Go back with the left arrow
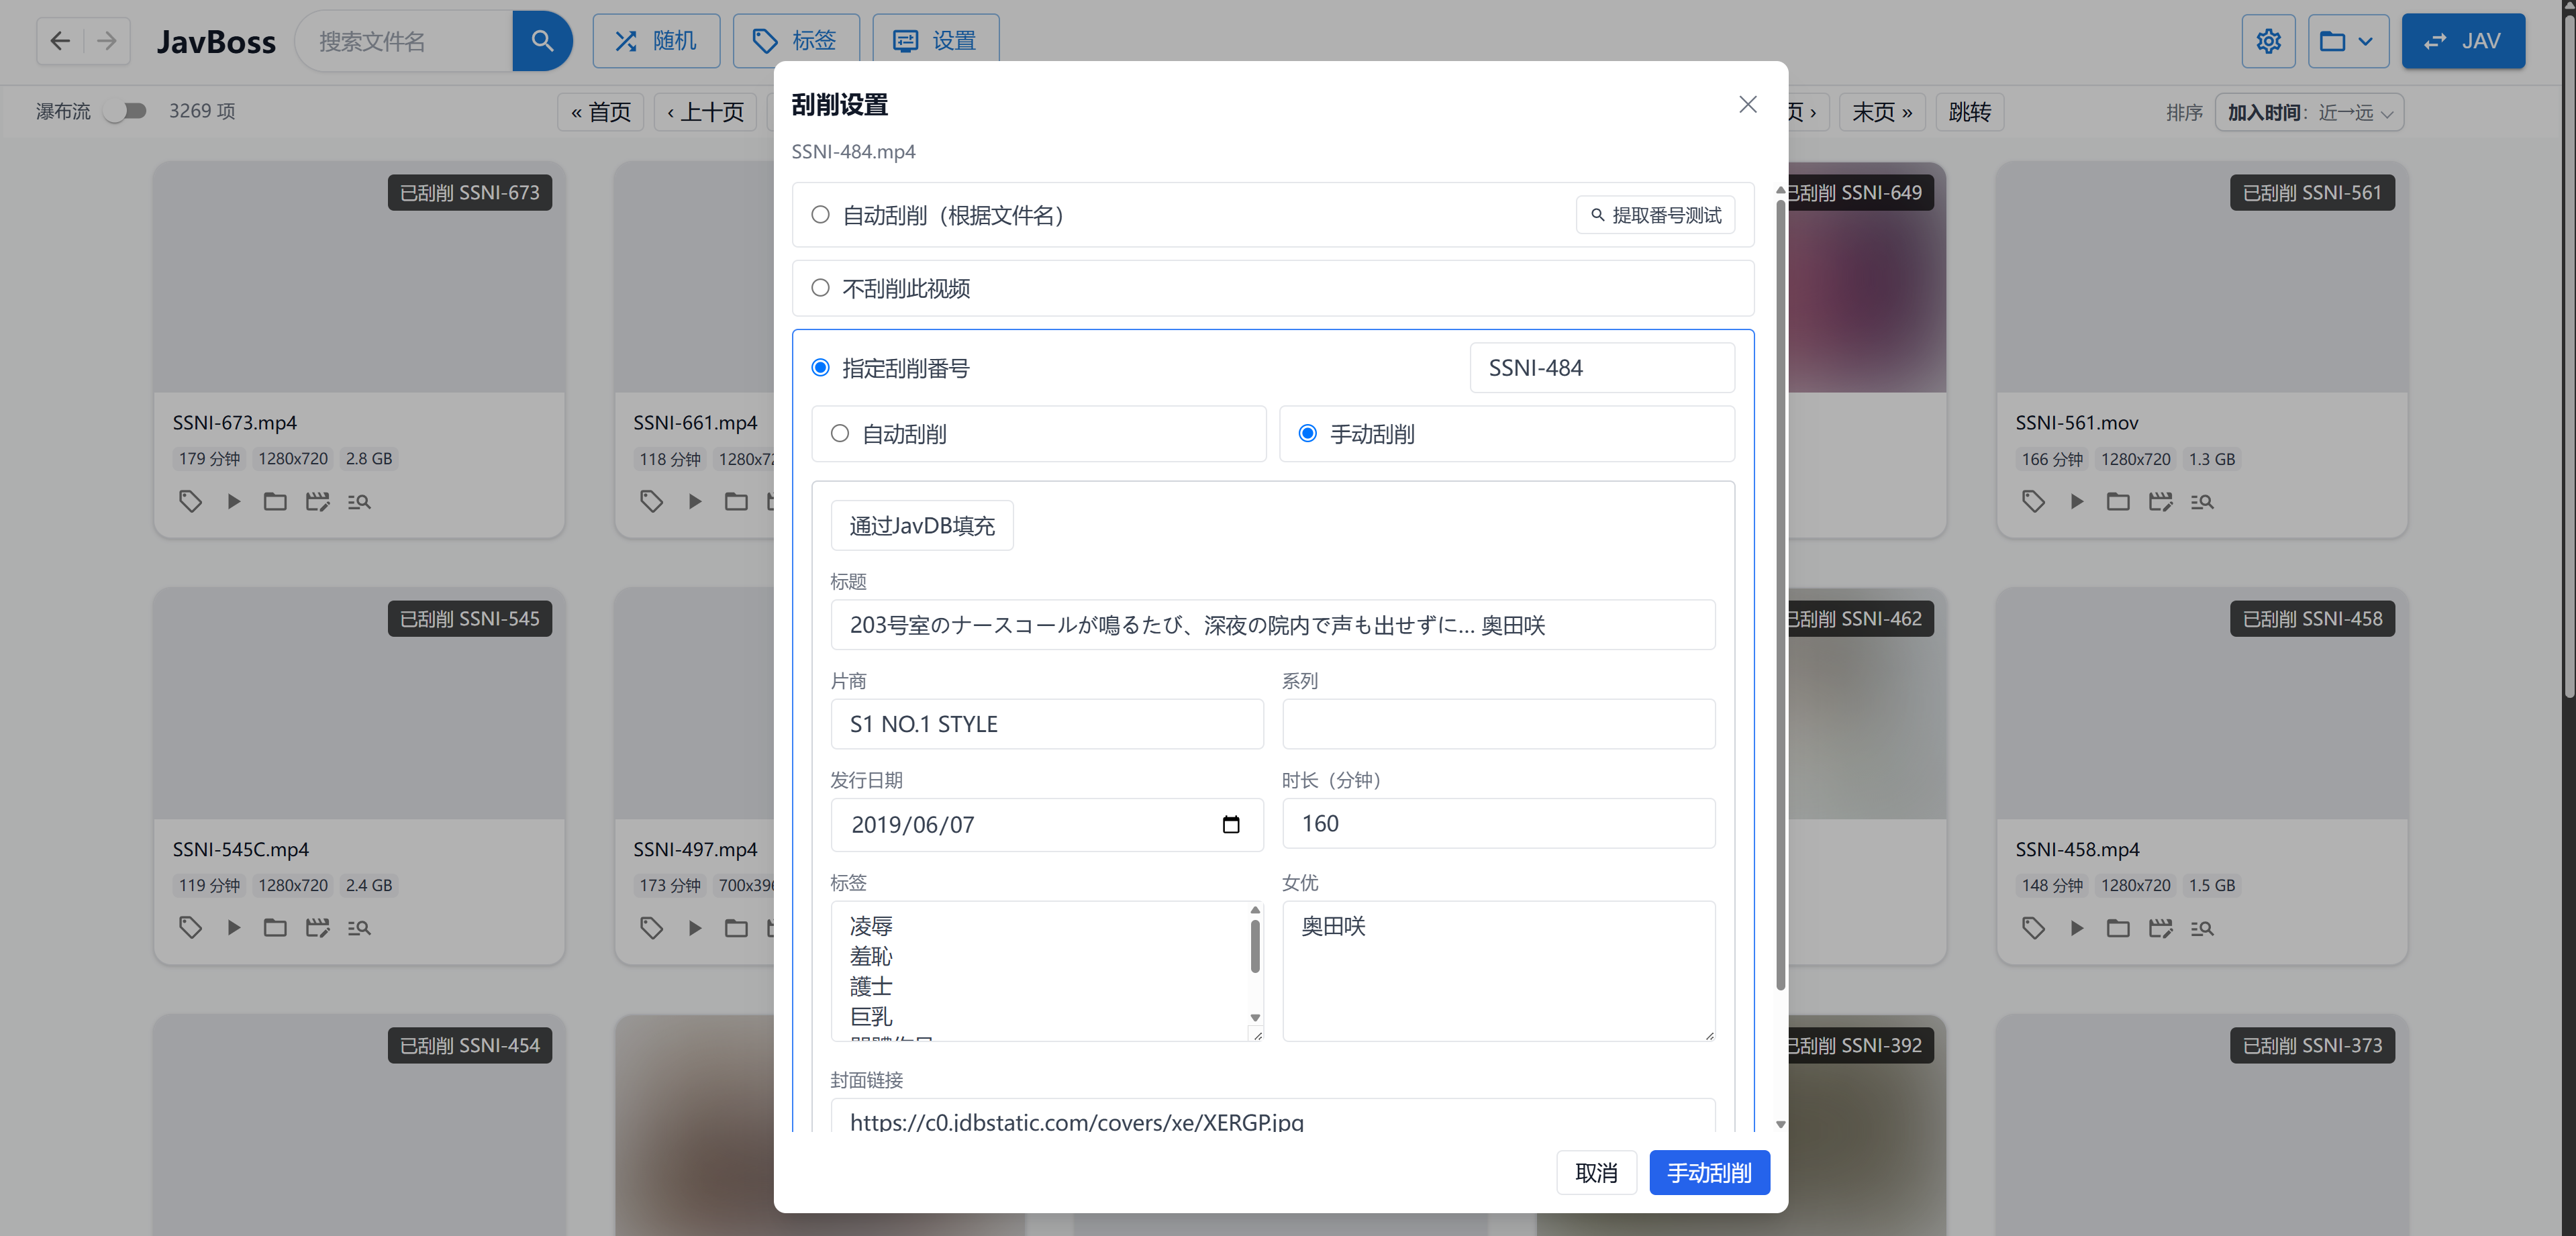The width and height of the screenshot is (2576, 1236). (60, 41)
